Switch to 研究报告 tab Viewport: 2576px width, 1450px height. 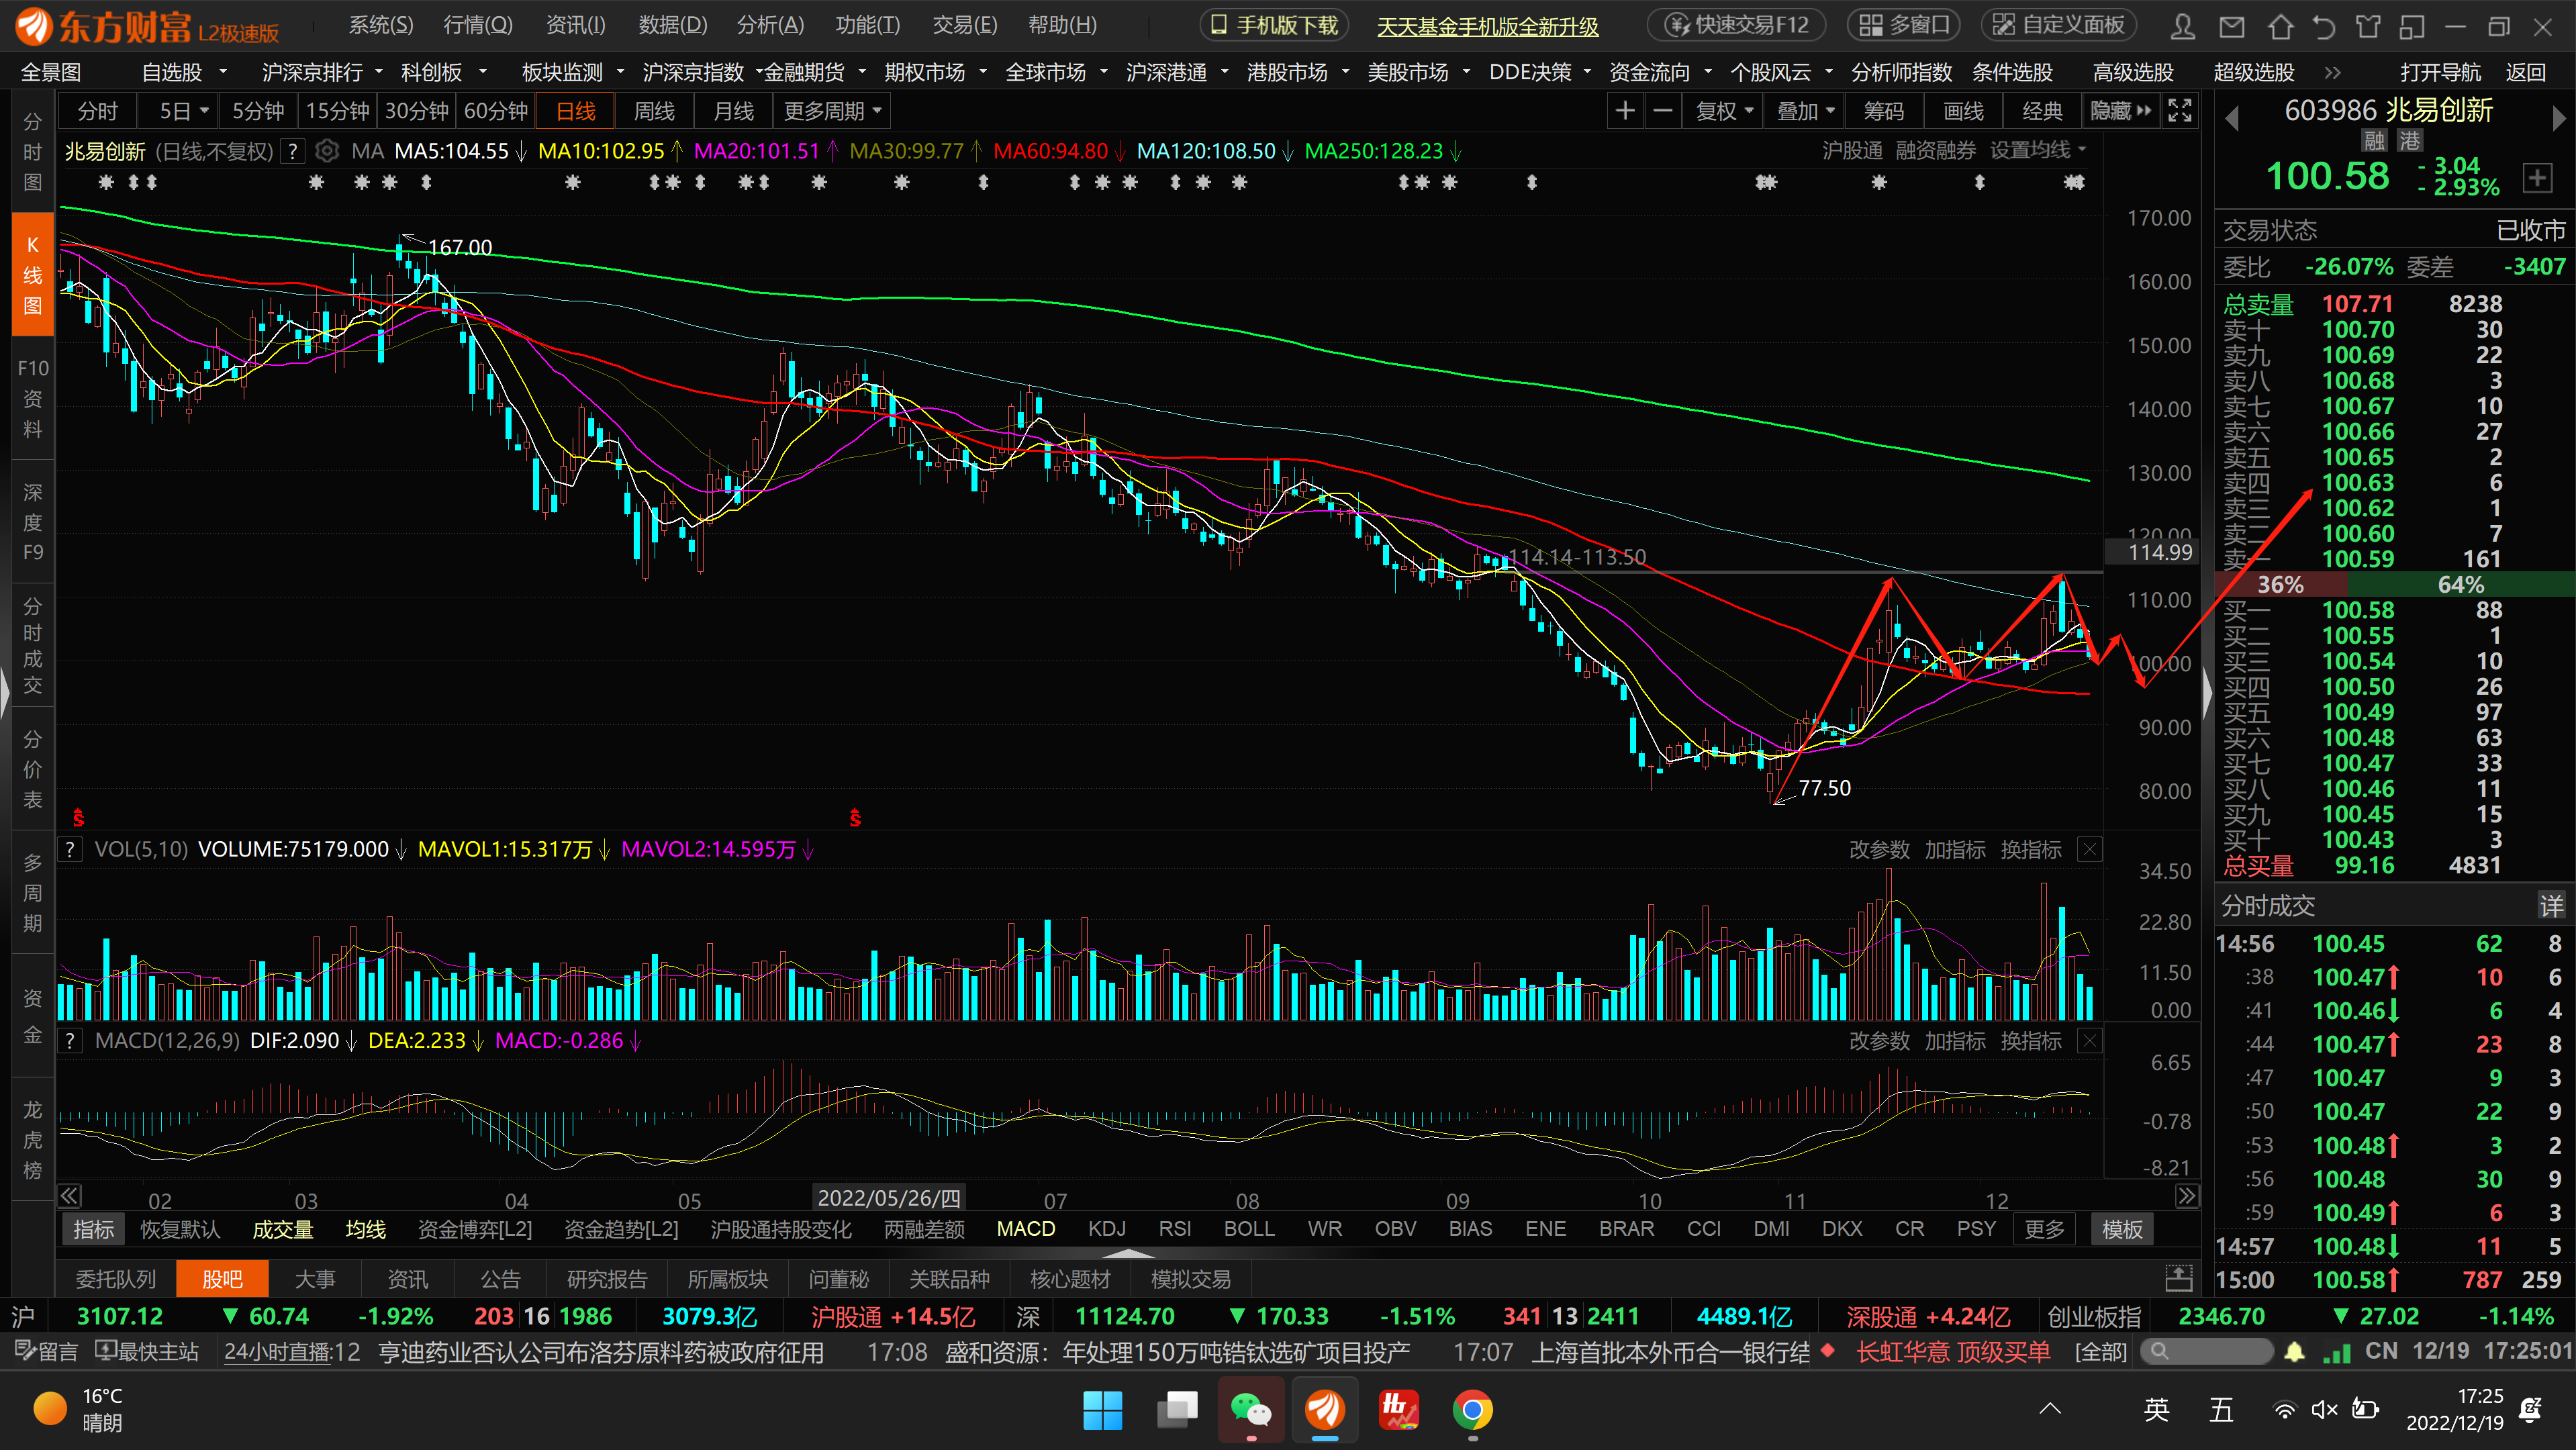pos(607,1279)
